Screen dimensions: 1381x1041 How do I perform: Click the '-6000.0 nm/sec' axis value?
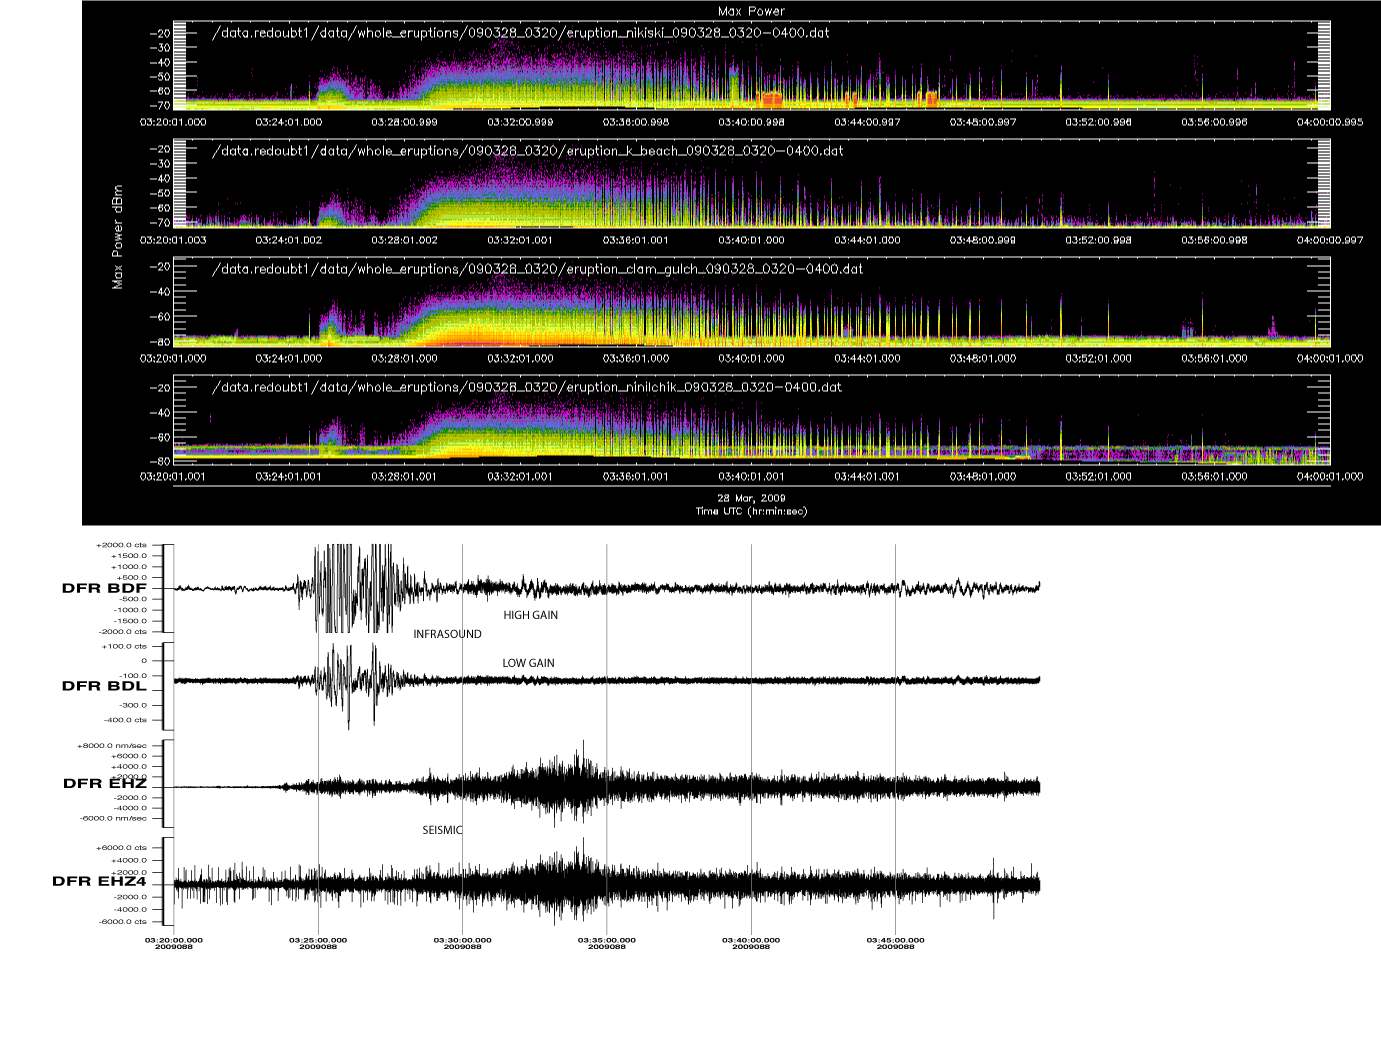pyautogui.click(x=113, y=818)
